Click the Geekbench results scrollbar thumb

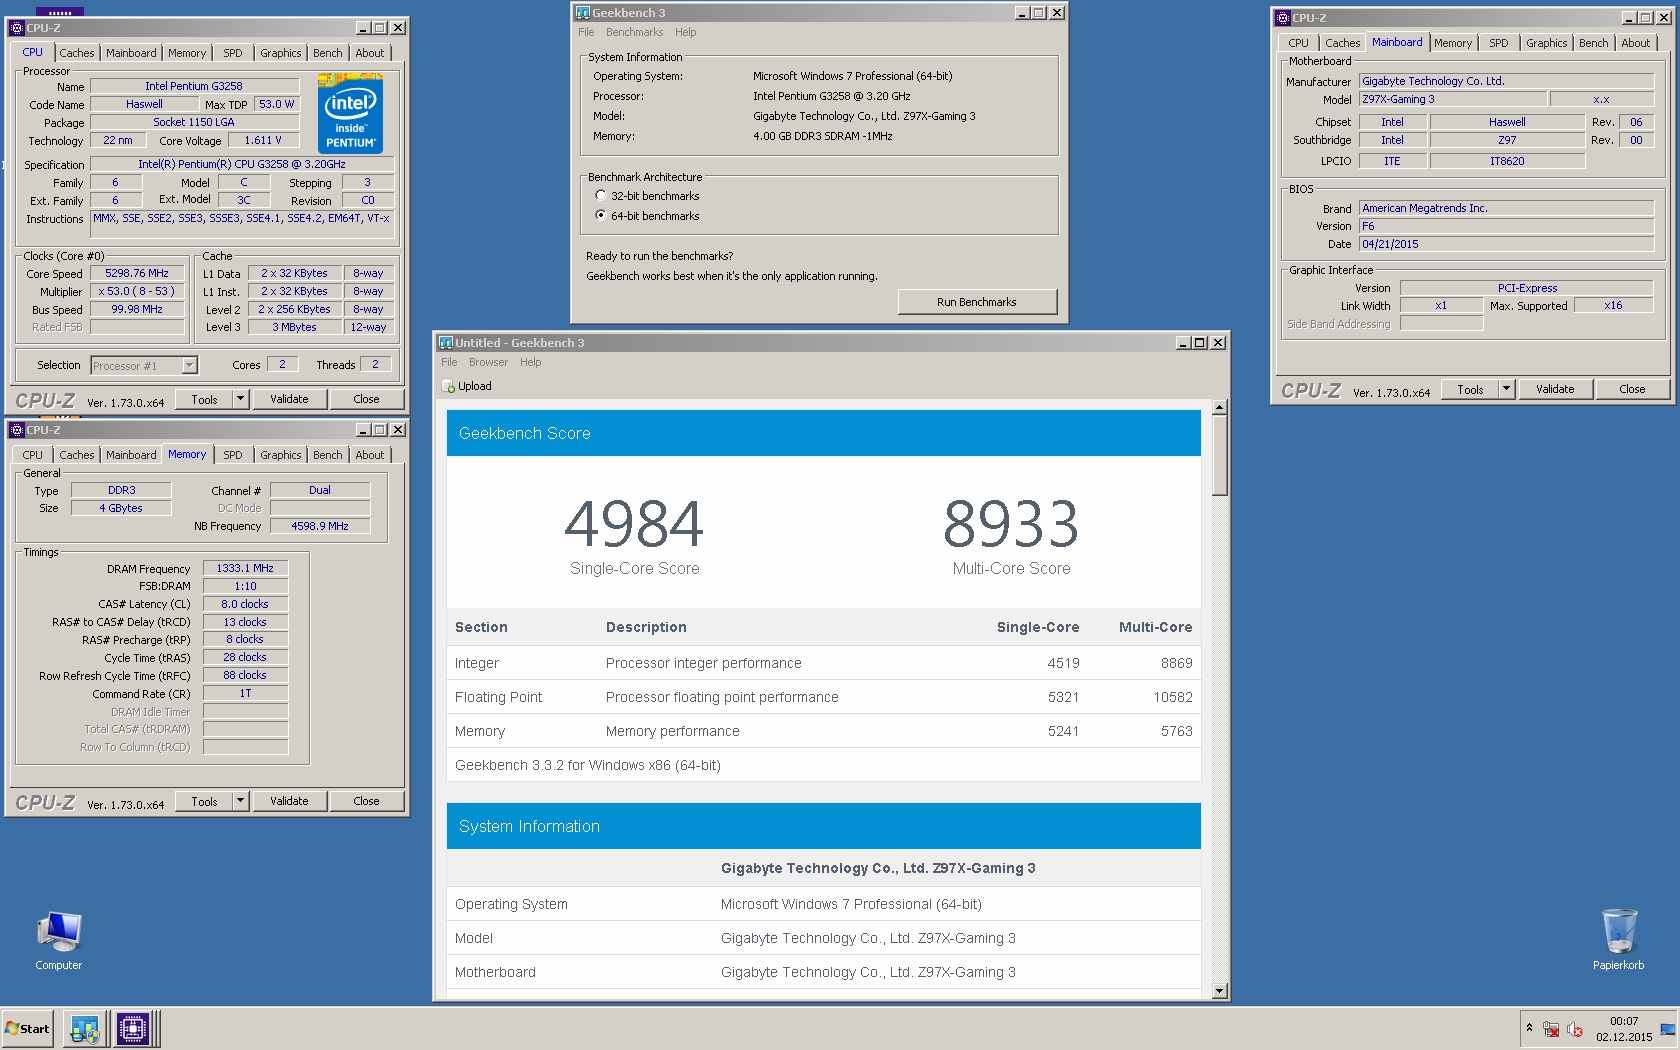[x=1219, y=455]
